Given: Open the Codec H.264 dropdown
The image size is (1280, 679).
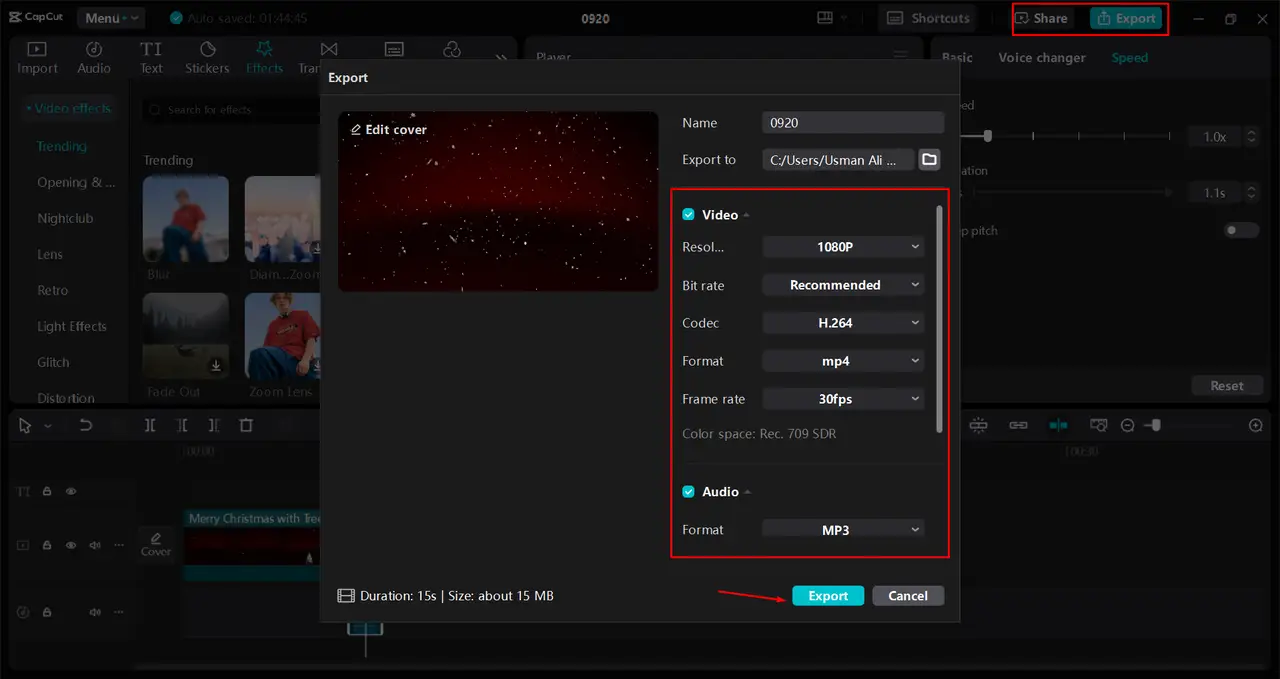Looking at the screenshot, I should coord(843,323).
